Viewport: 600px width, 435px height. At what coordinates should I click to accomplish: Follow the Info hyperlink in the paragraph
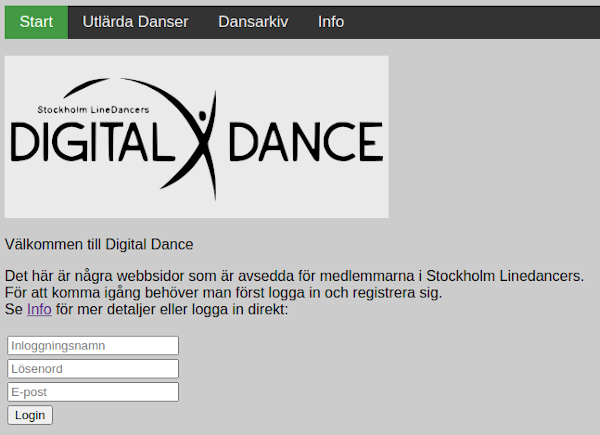pyautogui.click(x=39, y=309)
